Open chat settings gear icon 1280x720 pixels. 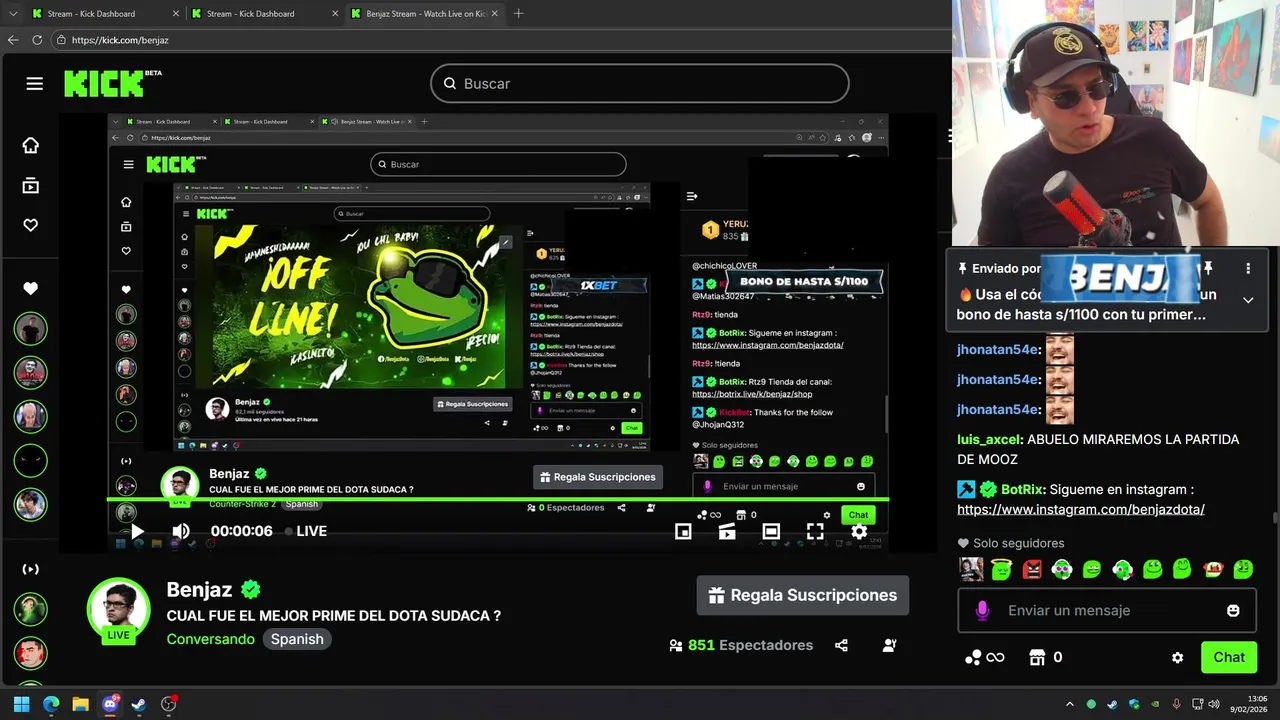[1177, 657]
